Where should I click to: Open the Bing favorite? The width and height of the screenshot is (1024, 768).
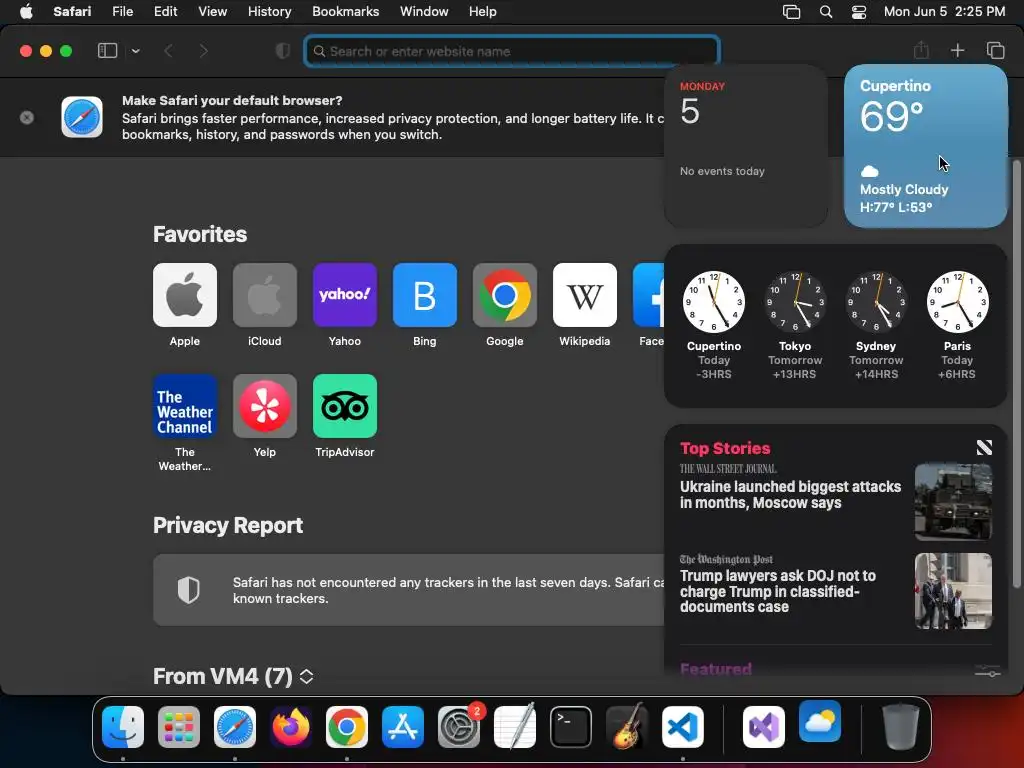pos(424,295)
